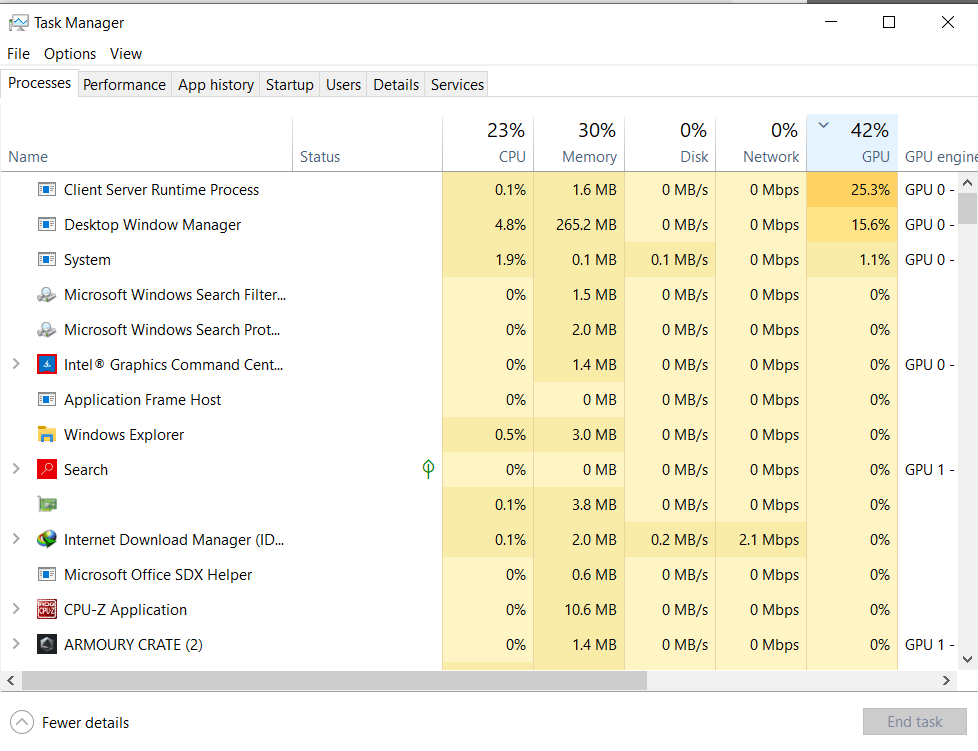The width and height of the screenshot is (978, 751).
Task: Click the Fewer details up-arrow icon
Action: [x=22, y=723]
